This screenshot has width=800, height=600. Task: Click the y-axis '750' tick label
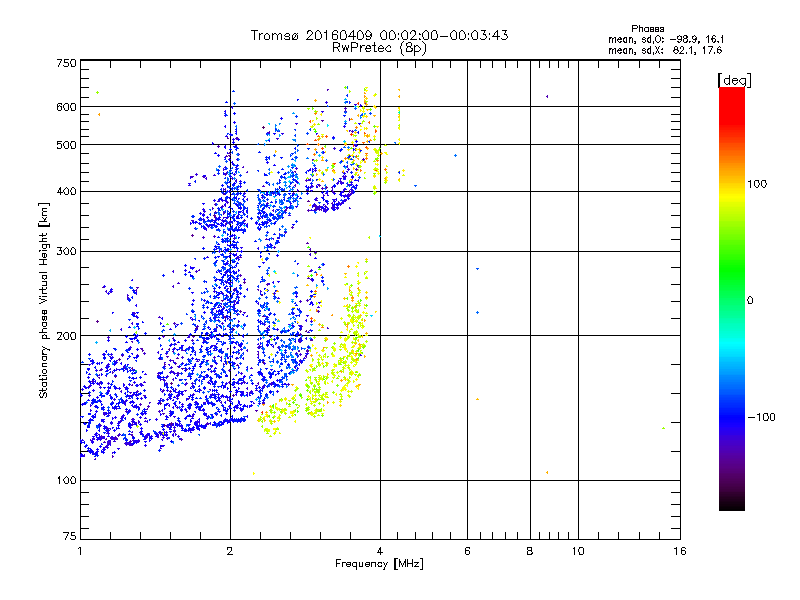point(66,63)
